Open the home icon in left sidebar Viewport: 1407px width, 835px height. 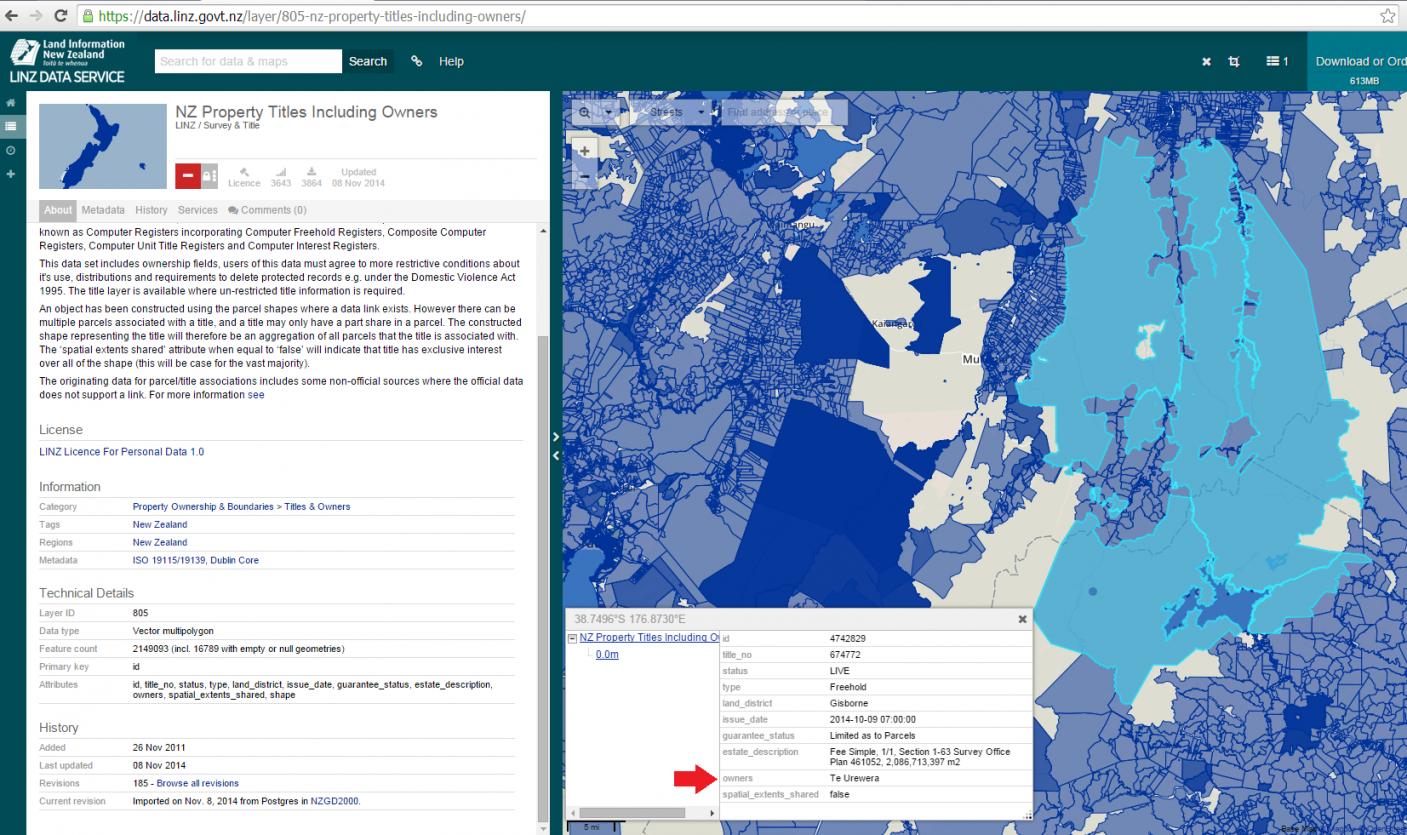coord(11,103)
